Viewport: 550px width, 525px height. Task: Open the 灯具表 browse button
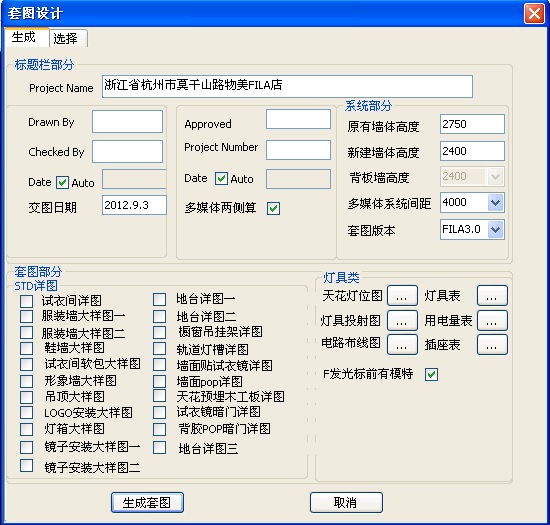[x=492, y=296]
